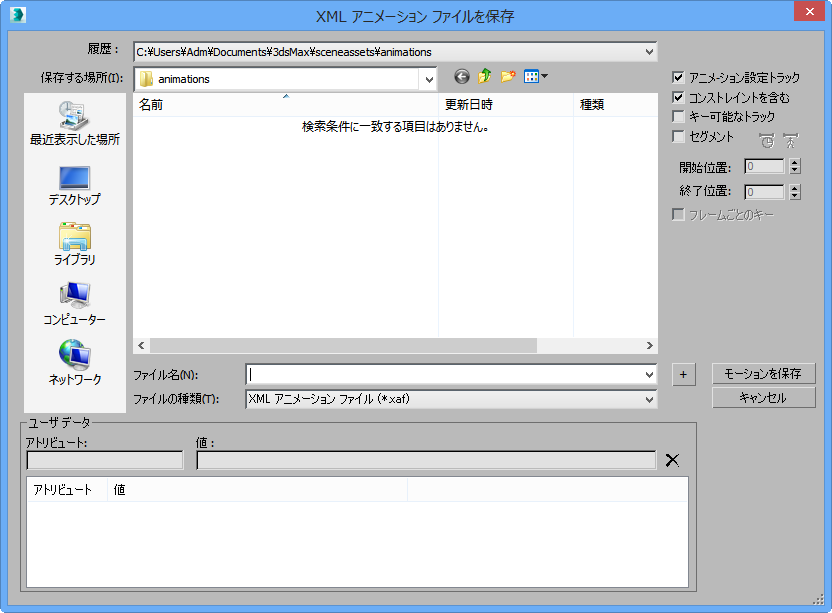Enable セグメント checkbox
This screenshot has width=832, height=613.
[678, 136]
